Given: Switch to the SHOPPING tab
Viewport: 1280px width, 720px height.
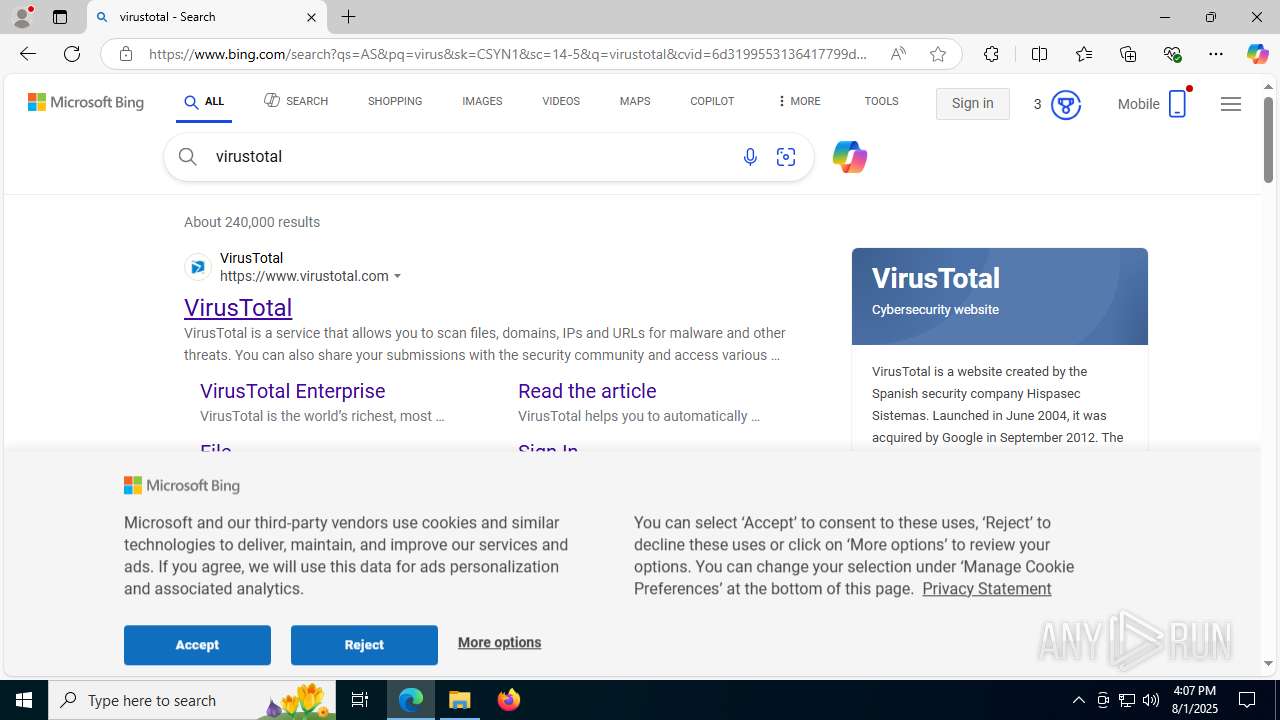Looking at the screenshot, I should (x=395, y=101).
